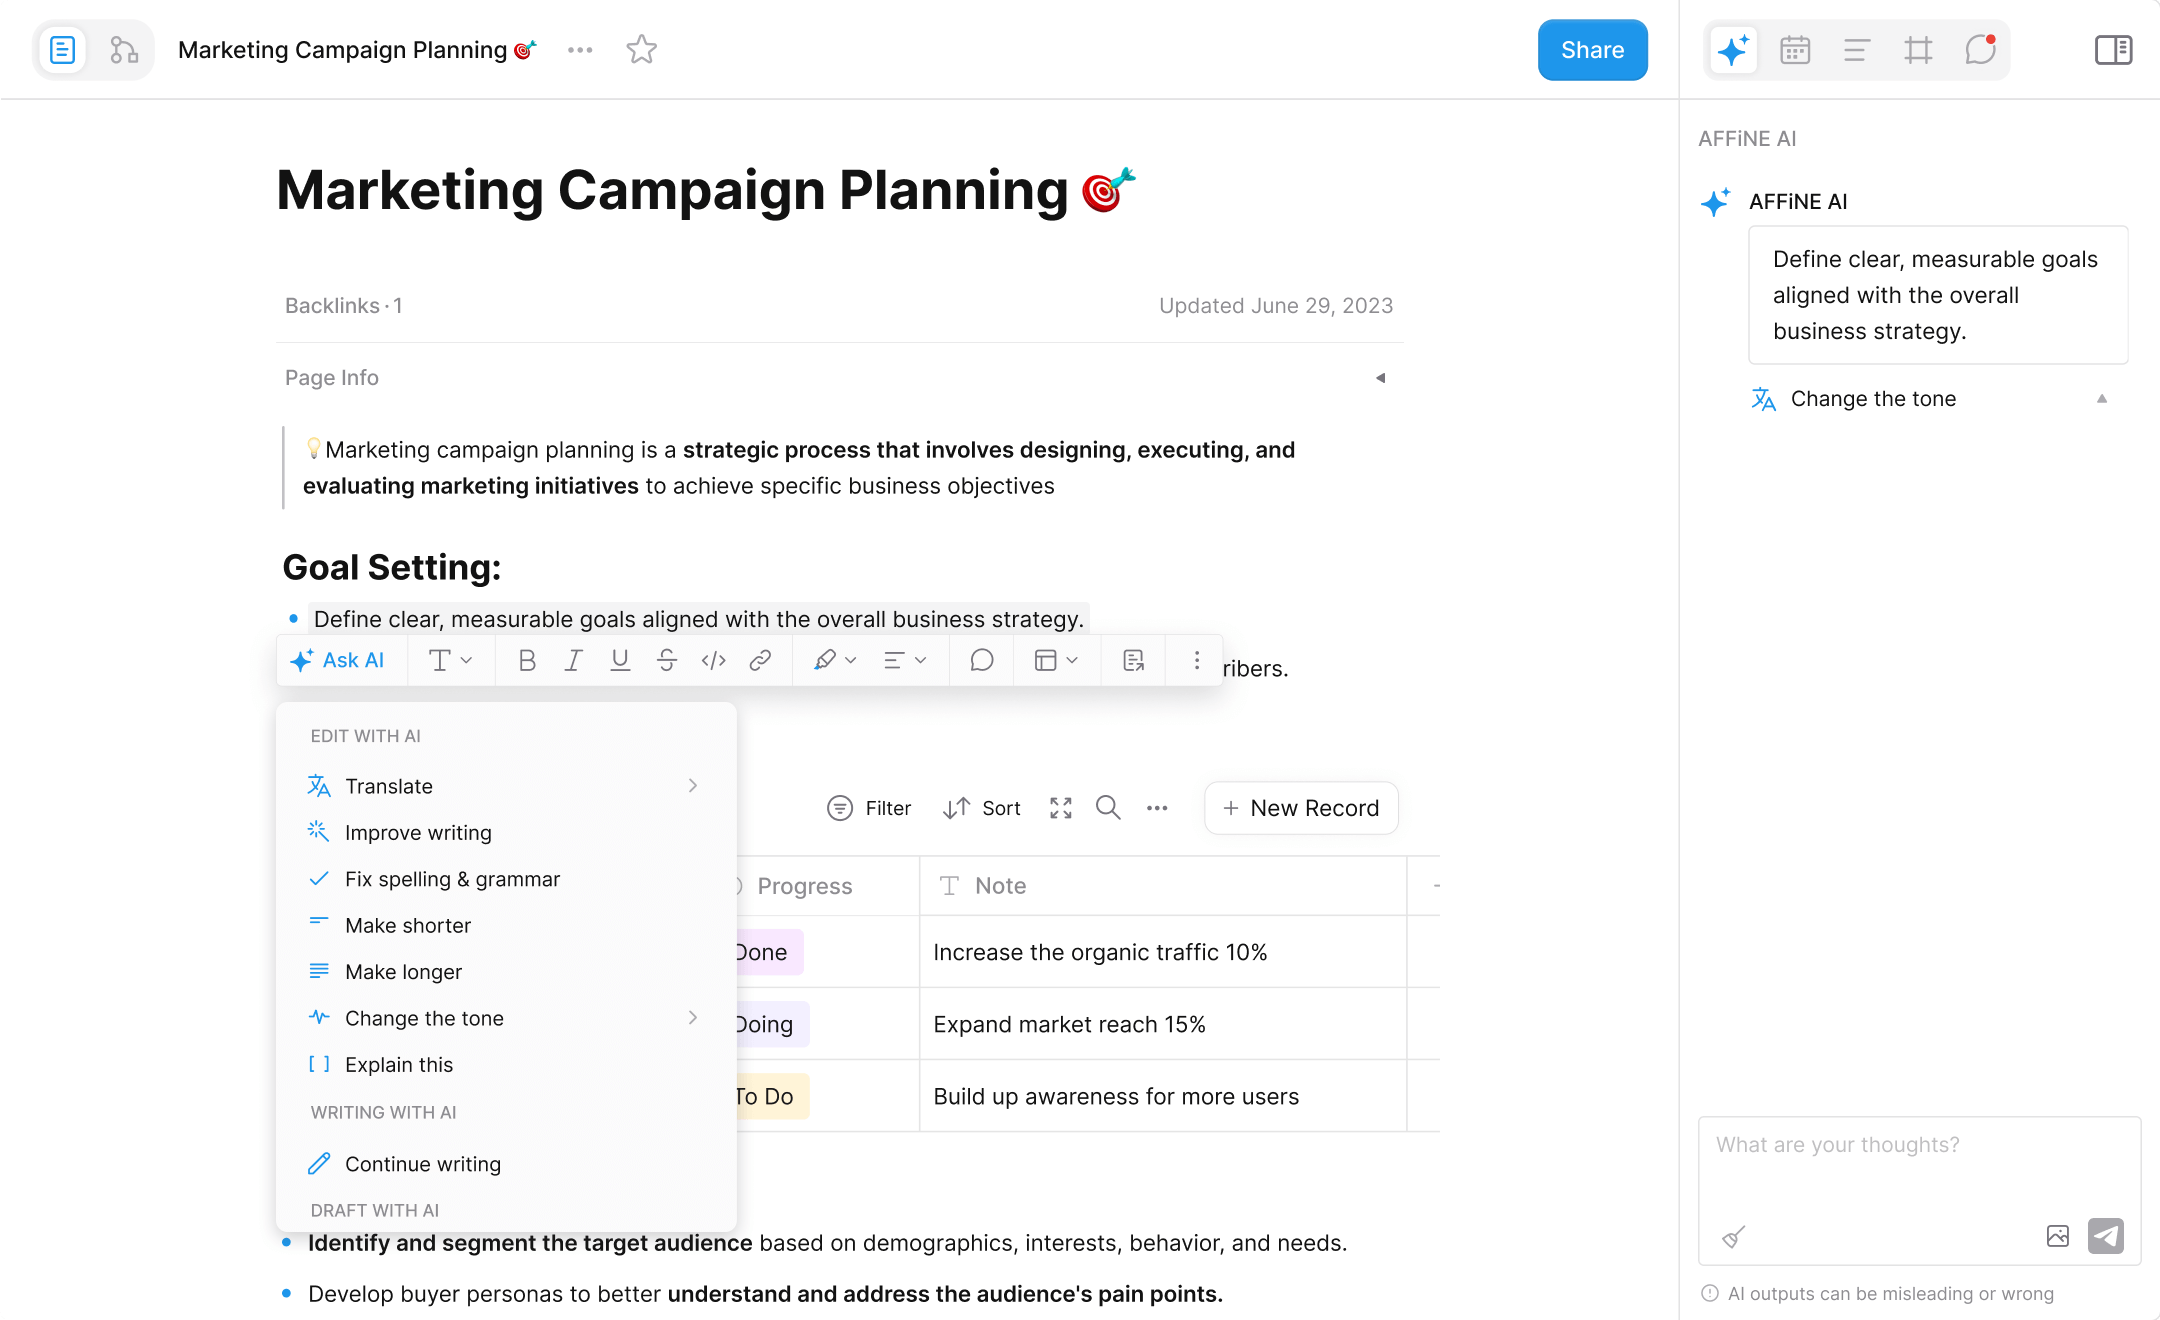2160x1320 pixels.
Task: Toggle the right sidebar panel
Action: point(2113,50)
